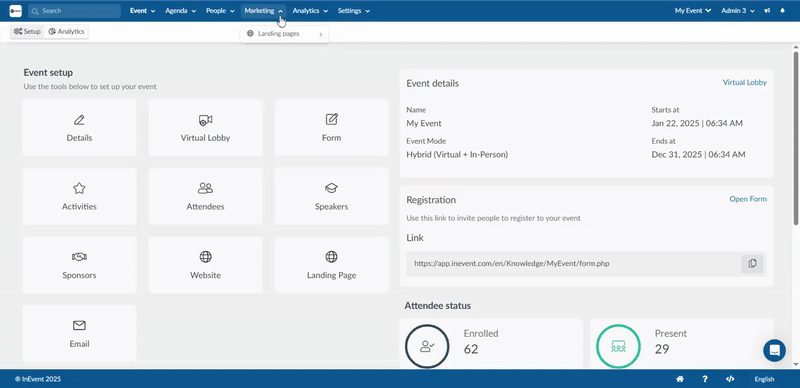The image size is (800, 388).
Task: Click into the Search field
Action: click(74, 11)
